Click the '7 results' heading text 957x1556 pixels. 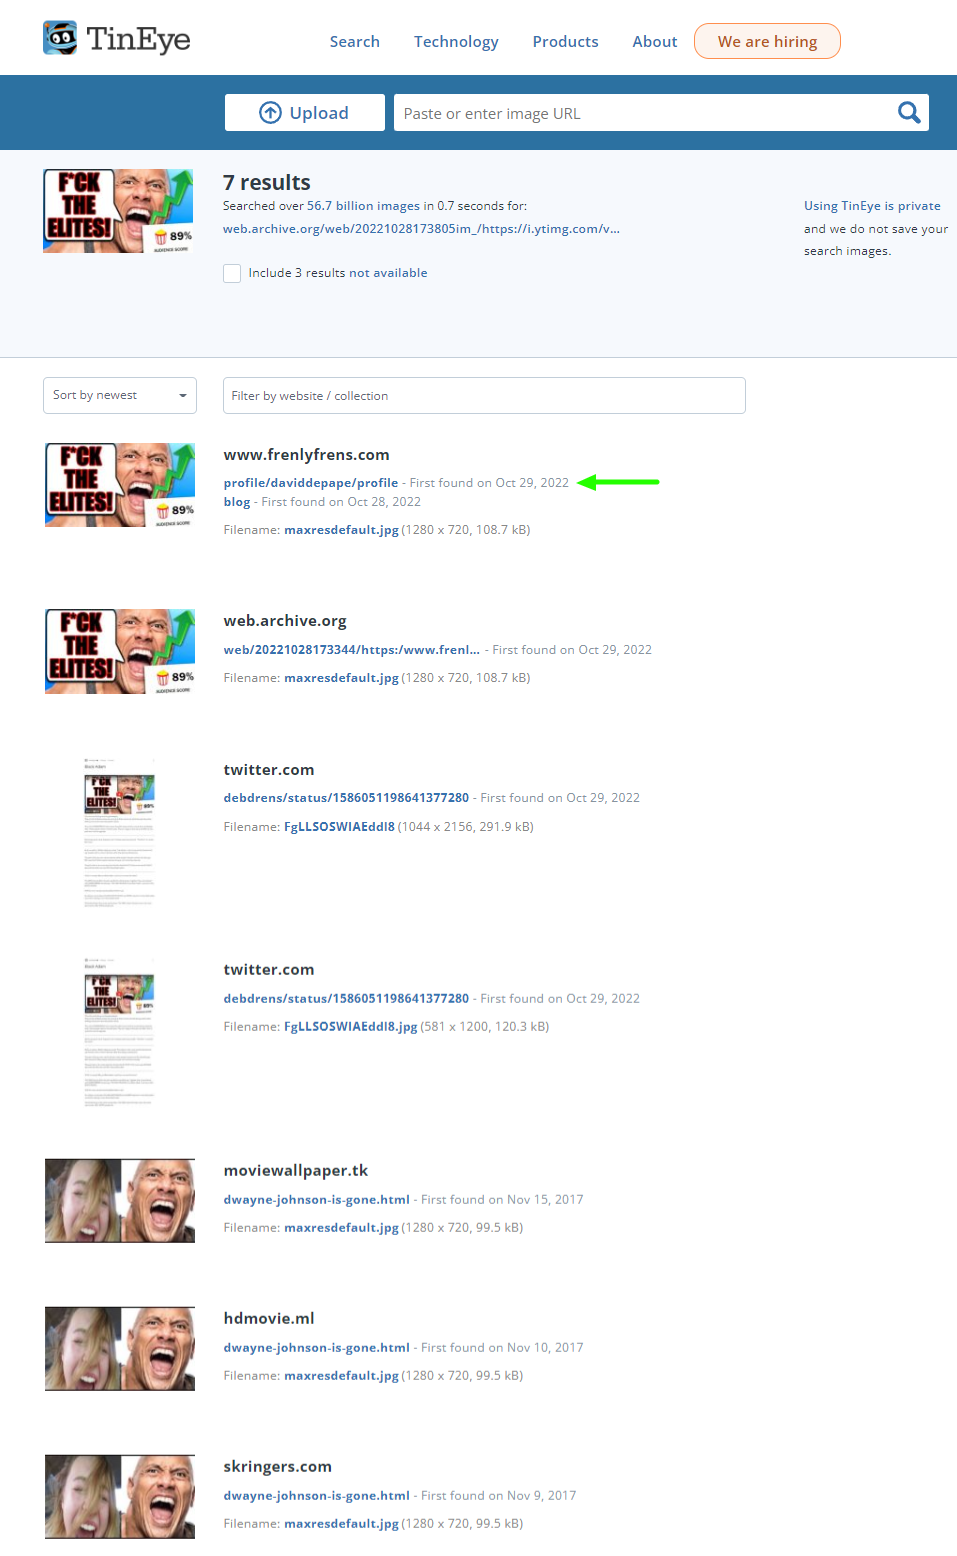click(x=267, y=183)
